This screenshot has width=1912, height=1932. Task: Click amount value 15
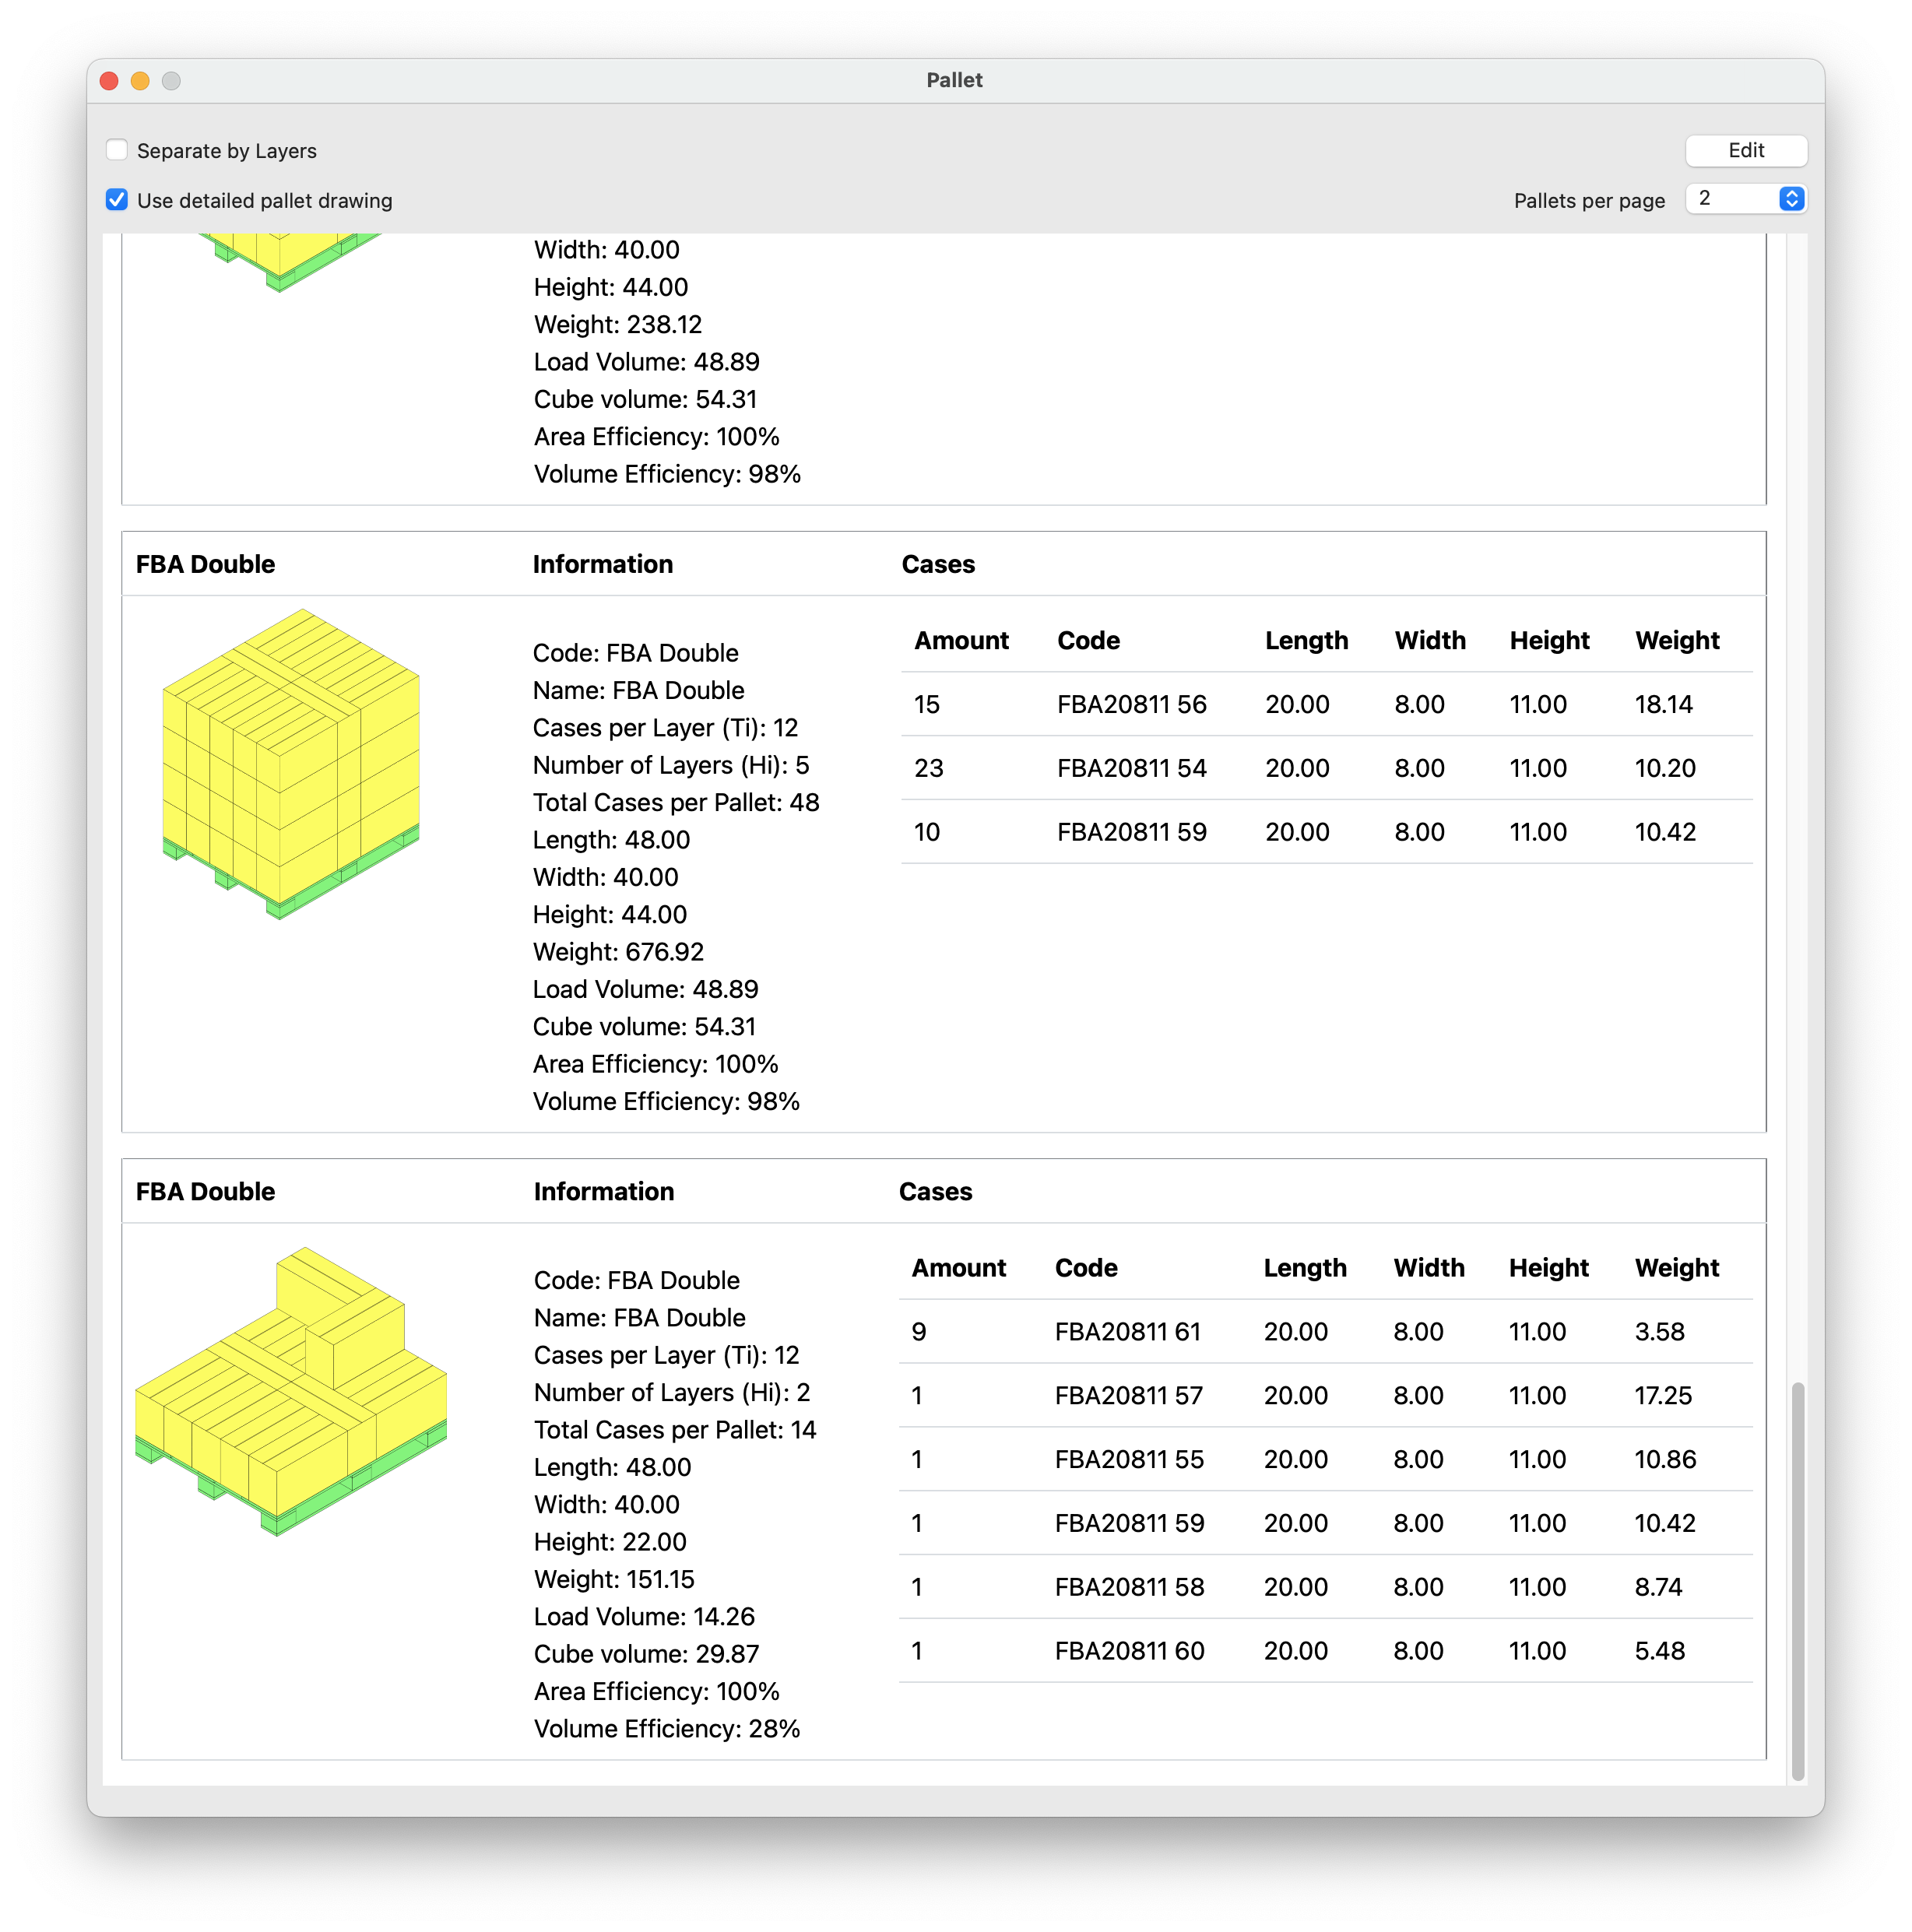click(x=926, y=704)
